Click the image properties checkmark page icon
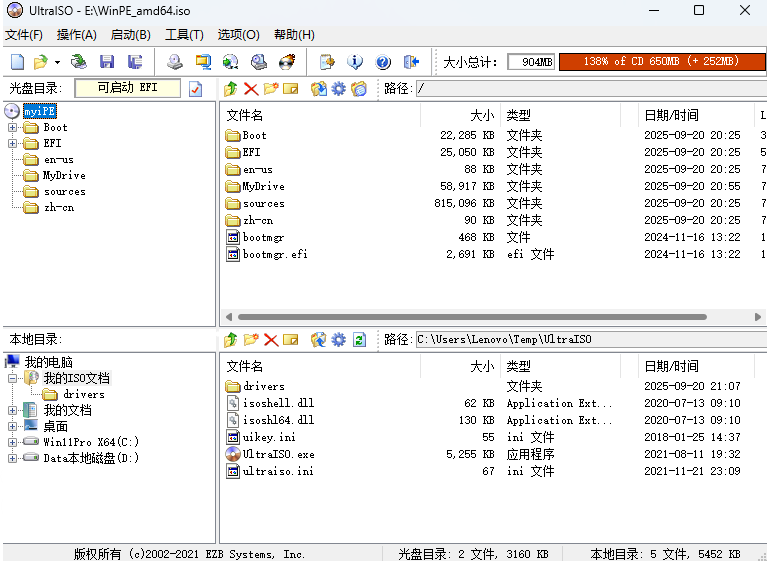767x561 pixels. pyautogui.click(x=196, y=89)
